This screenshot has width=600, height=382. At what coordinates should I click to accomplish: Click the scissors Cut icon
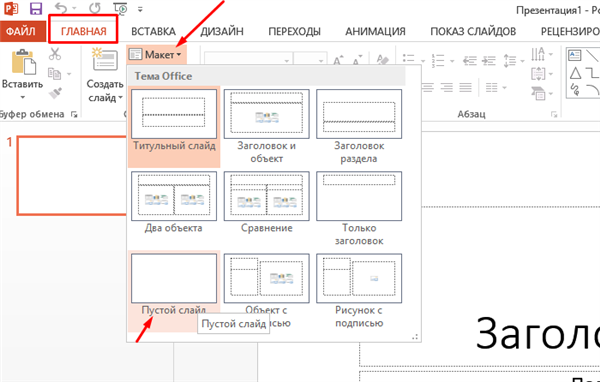55,54
